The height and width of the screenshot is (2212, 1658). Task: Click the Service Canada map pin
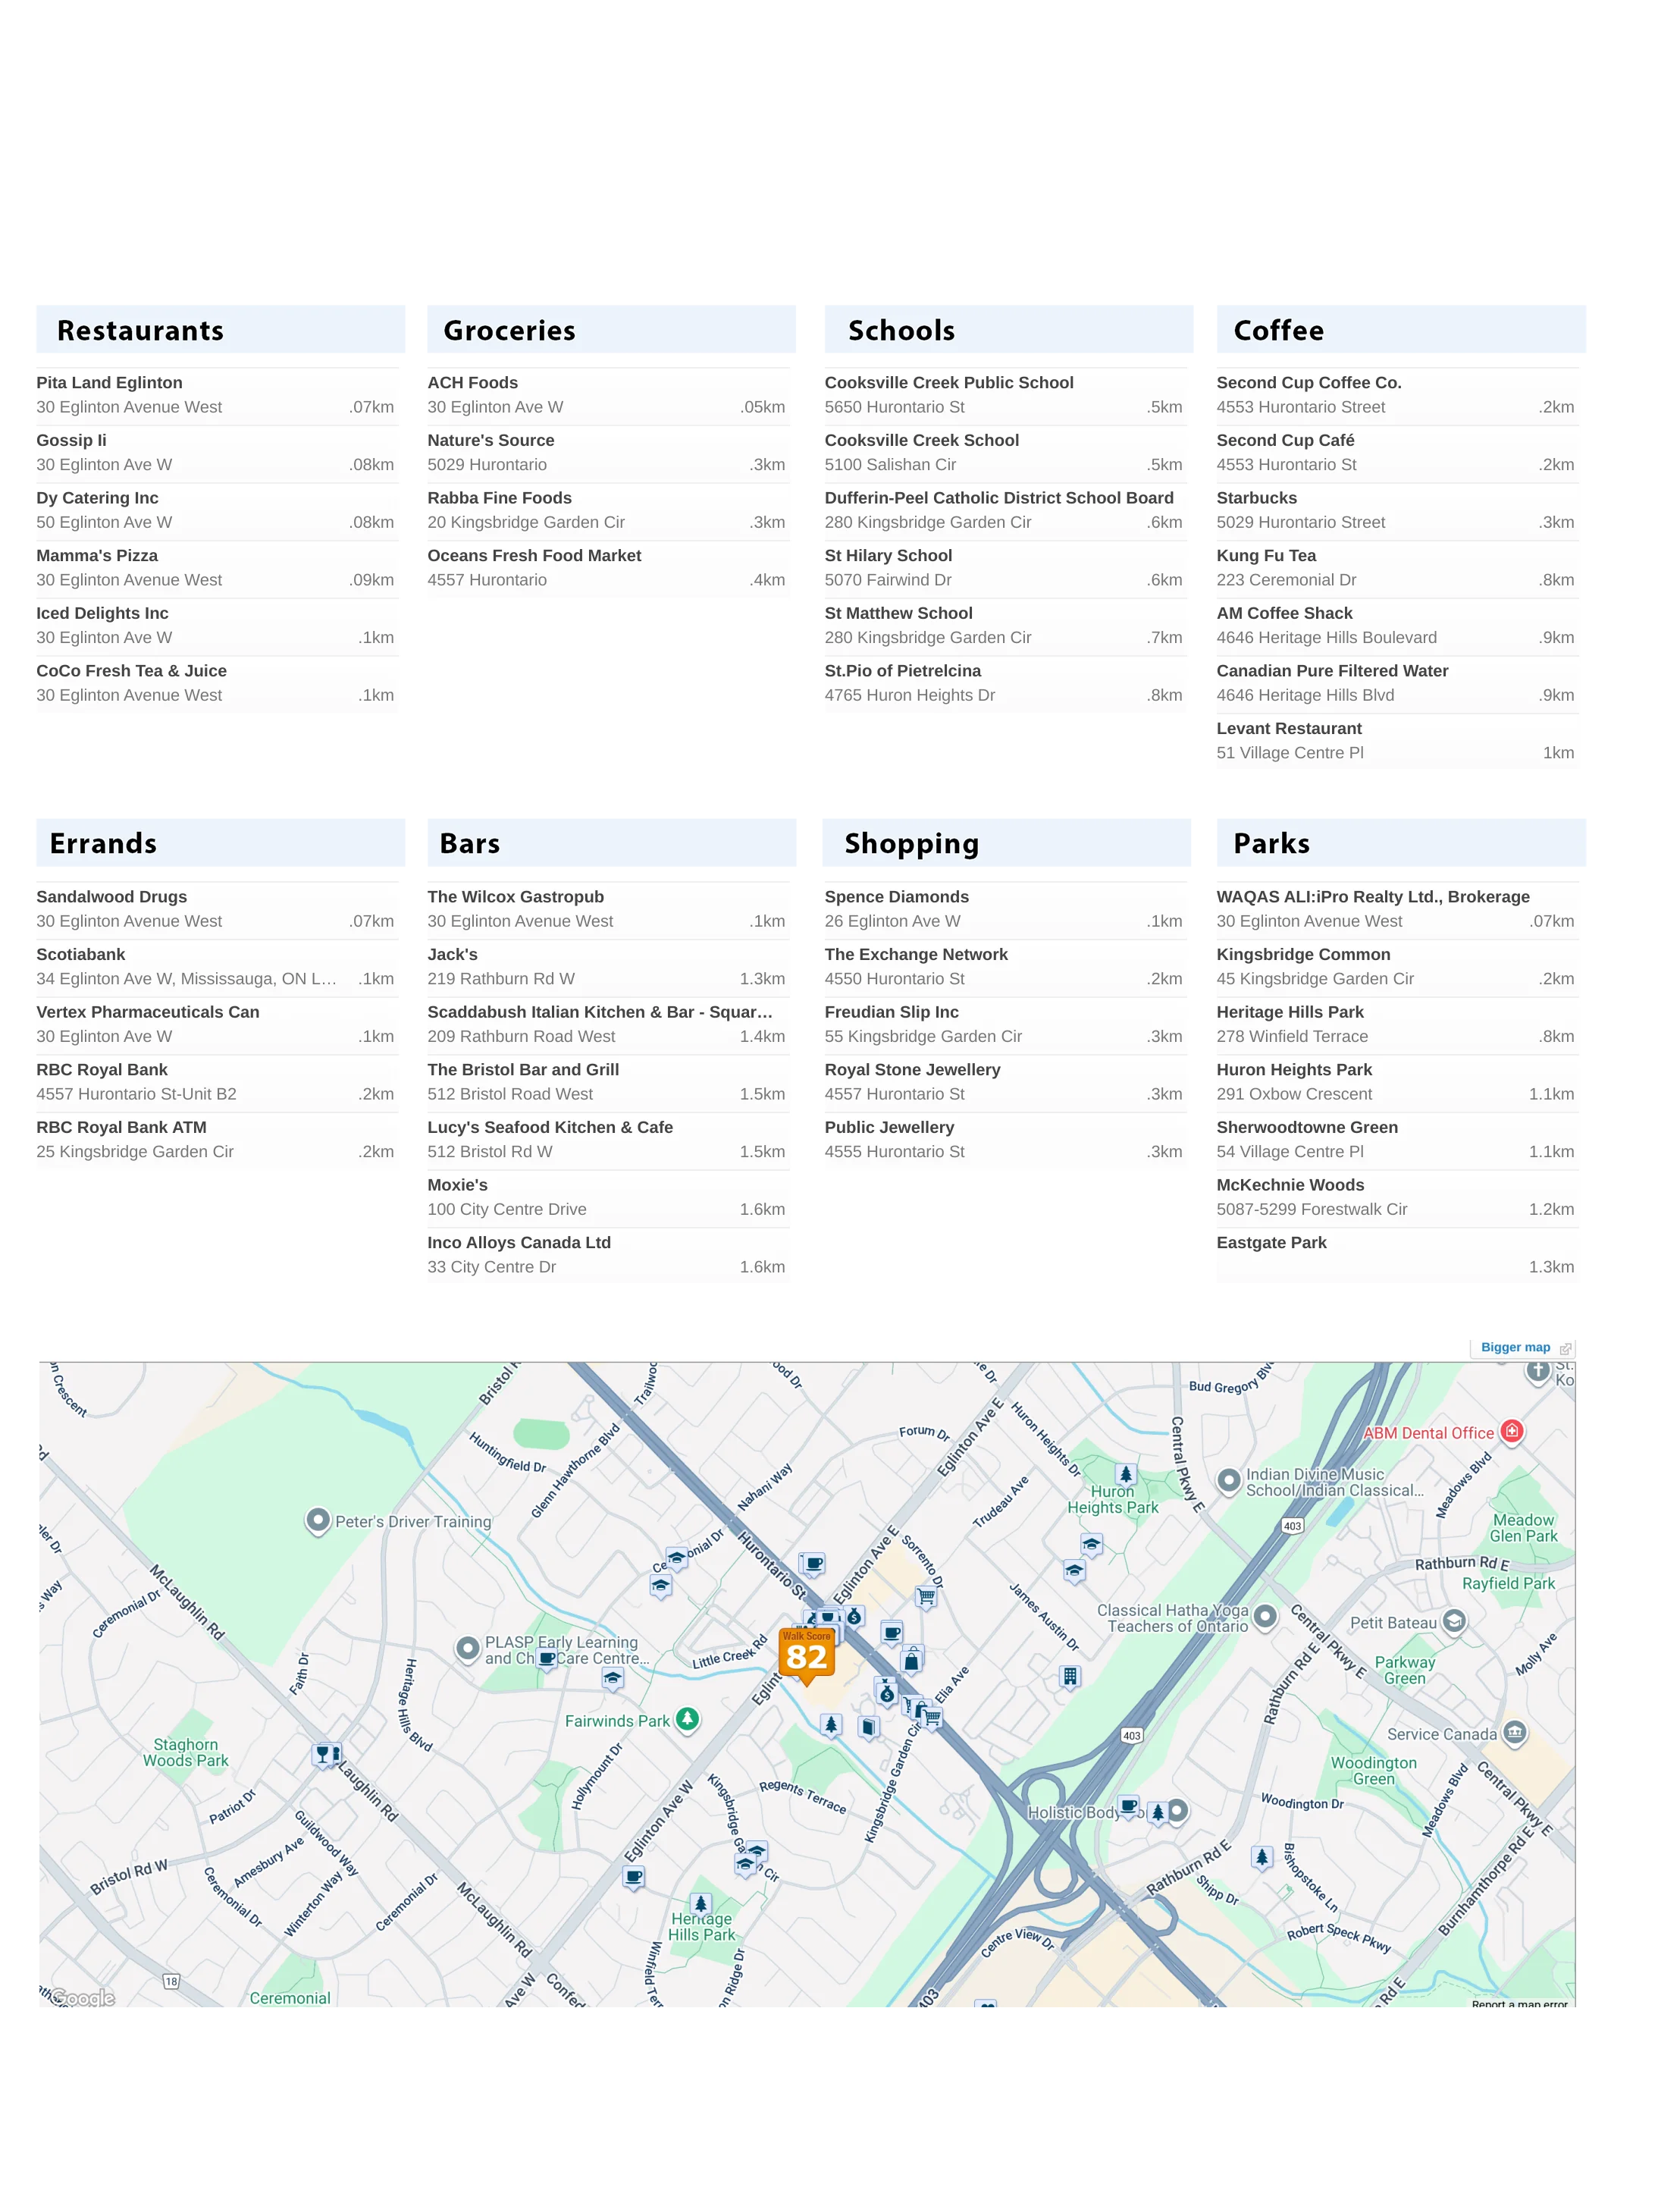point(1515,1733)
